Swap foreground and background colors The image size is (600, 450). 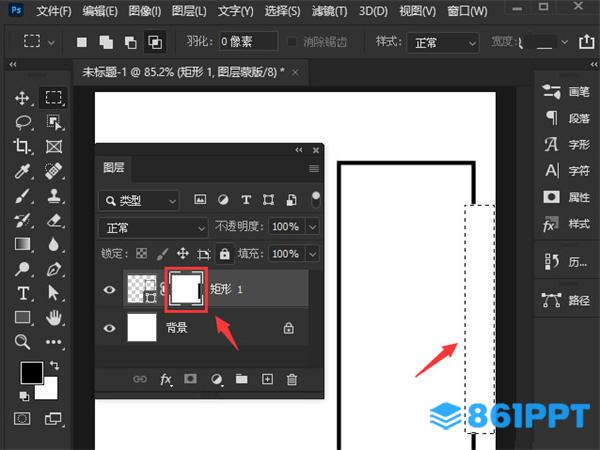(54, 365)
